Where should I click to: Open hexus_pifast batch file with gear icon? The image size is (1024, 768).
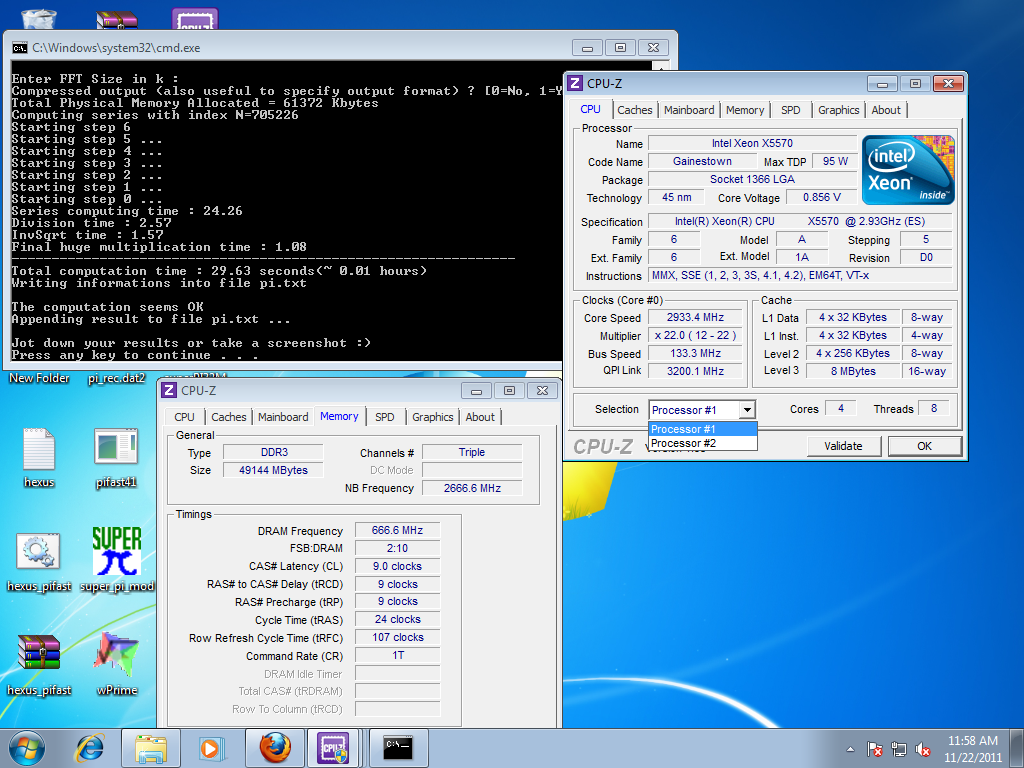pyautogui.click(x=39, y=562)
